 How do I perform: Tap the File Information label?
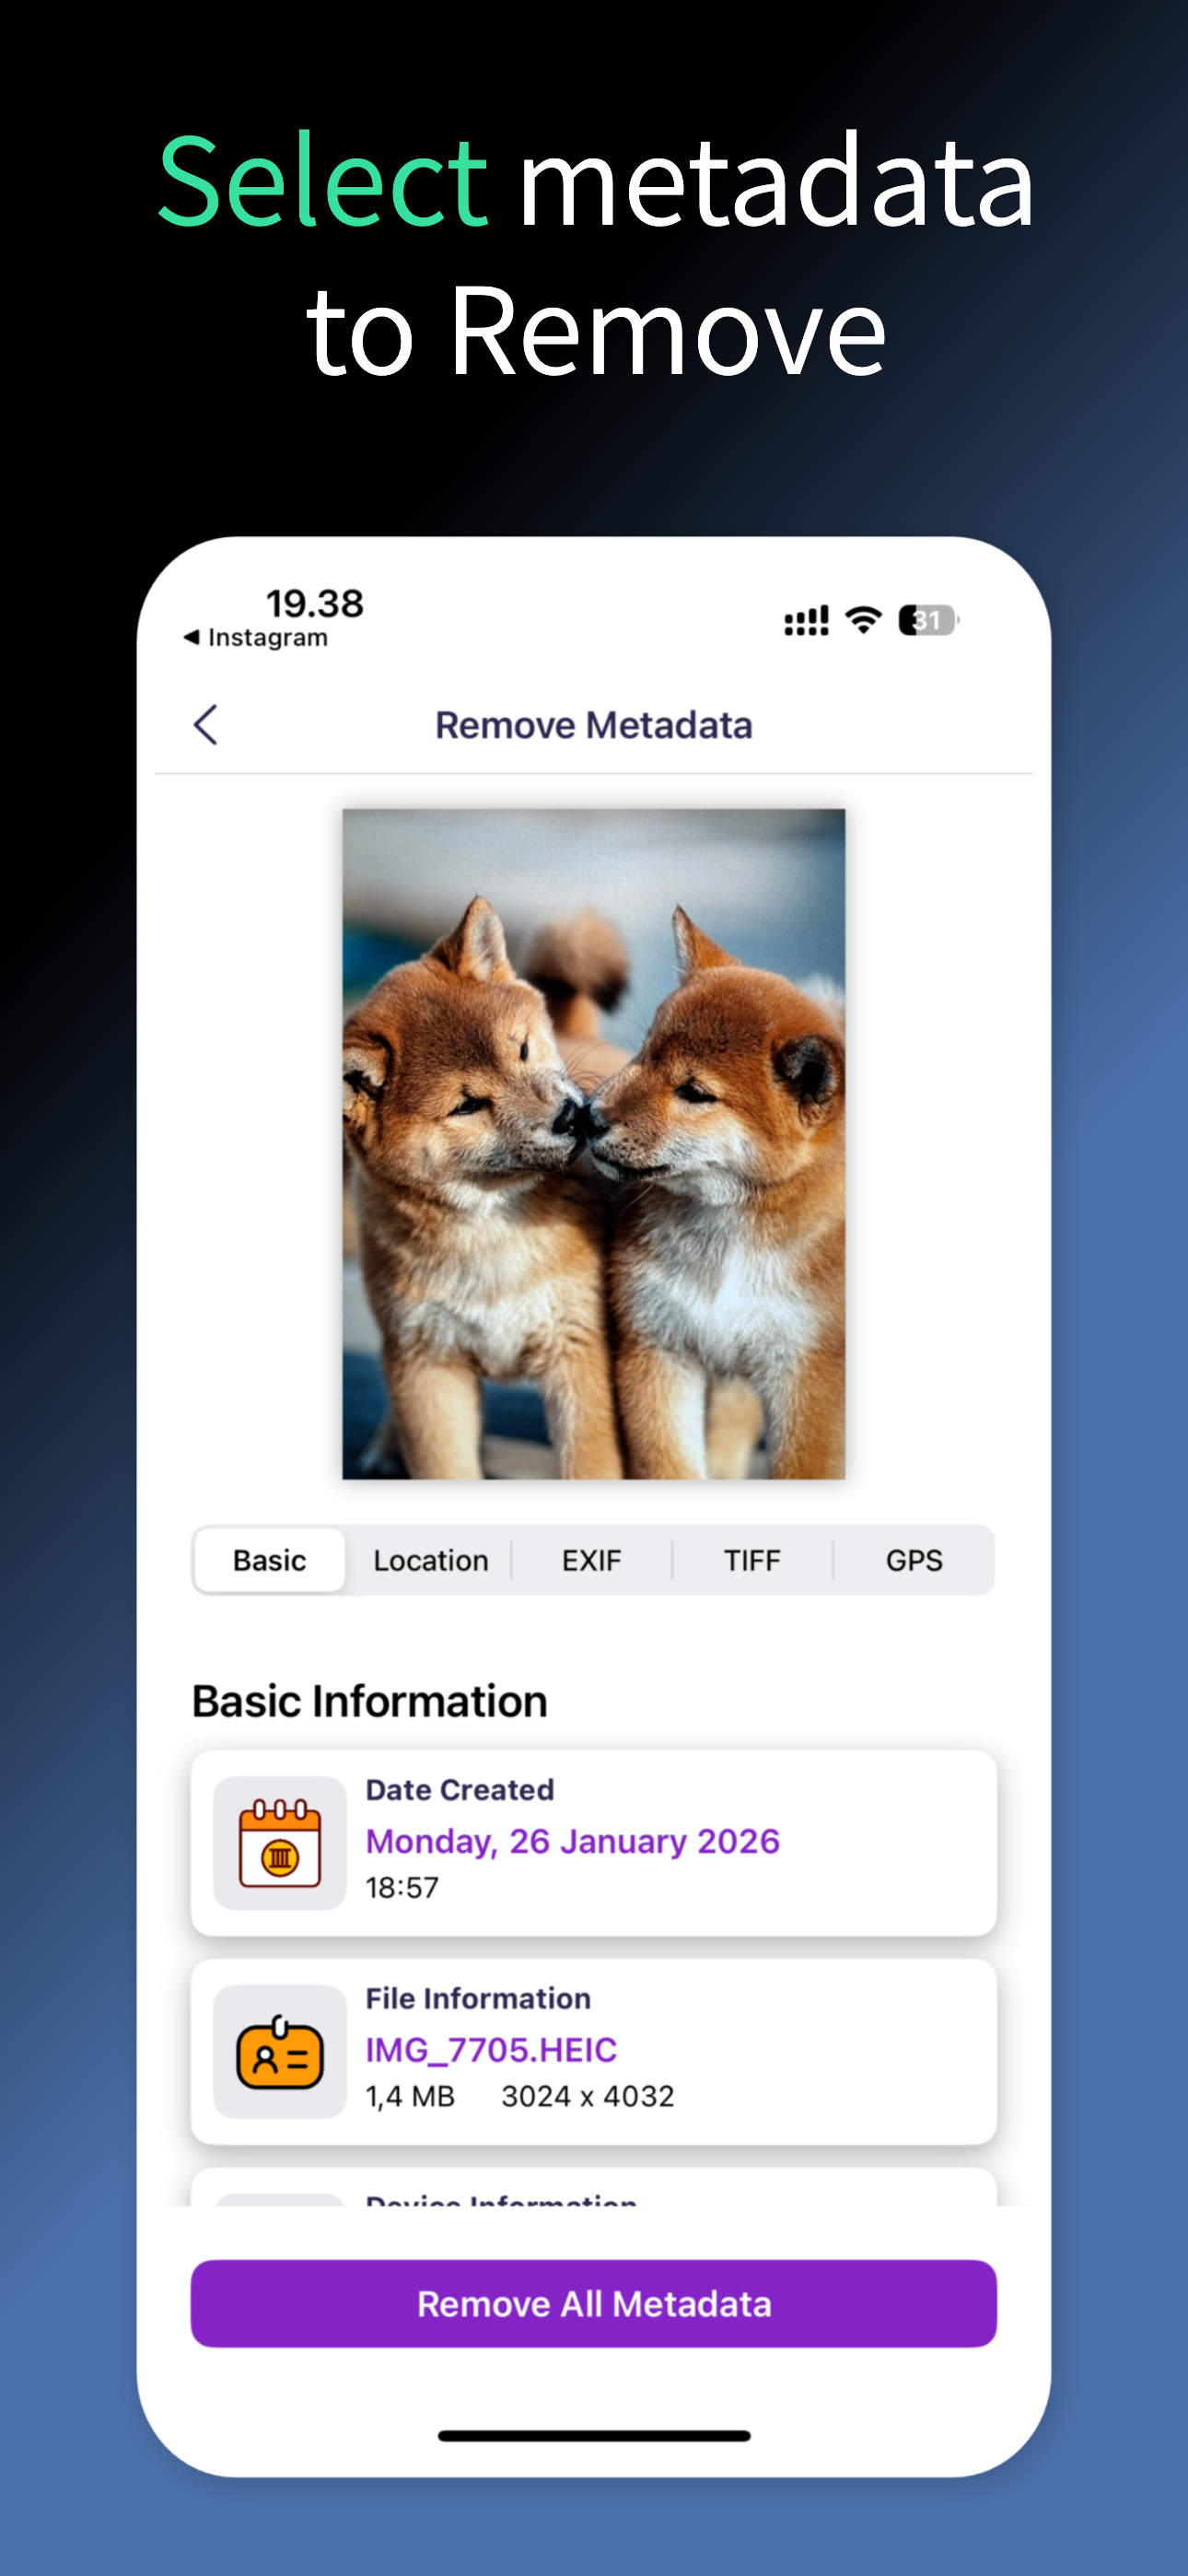coord(478,1998)
